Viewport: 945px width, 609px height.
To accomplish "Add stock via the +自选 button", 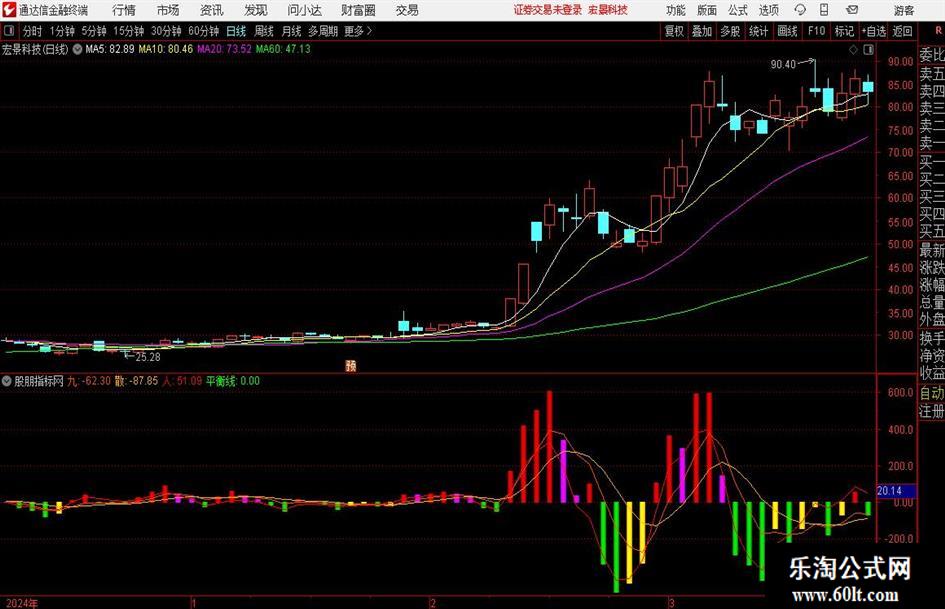I will click(874, 31).
